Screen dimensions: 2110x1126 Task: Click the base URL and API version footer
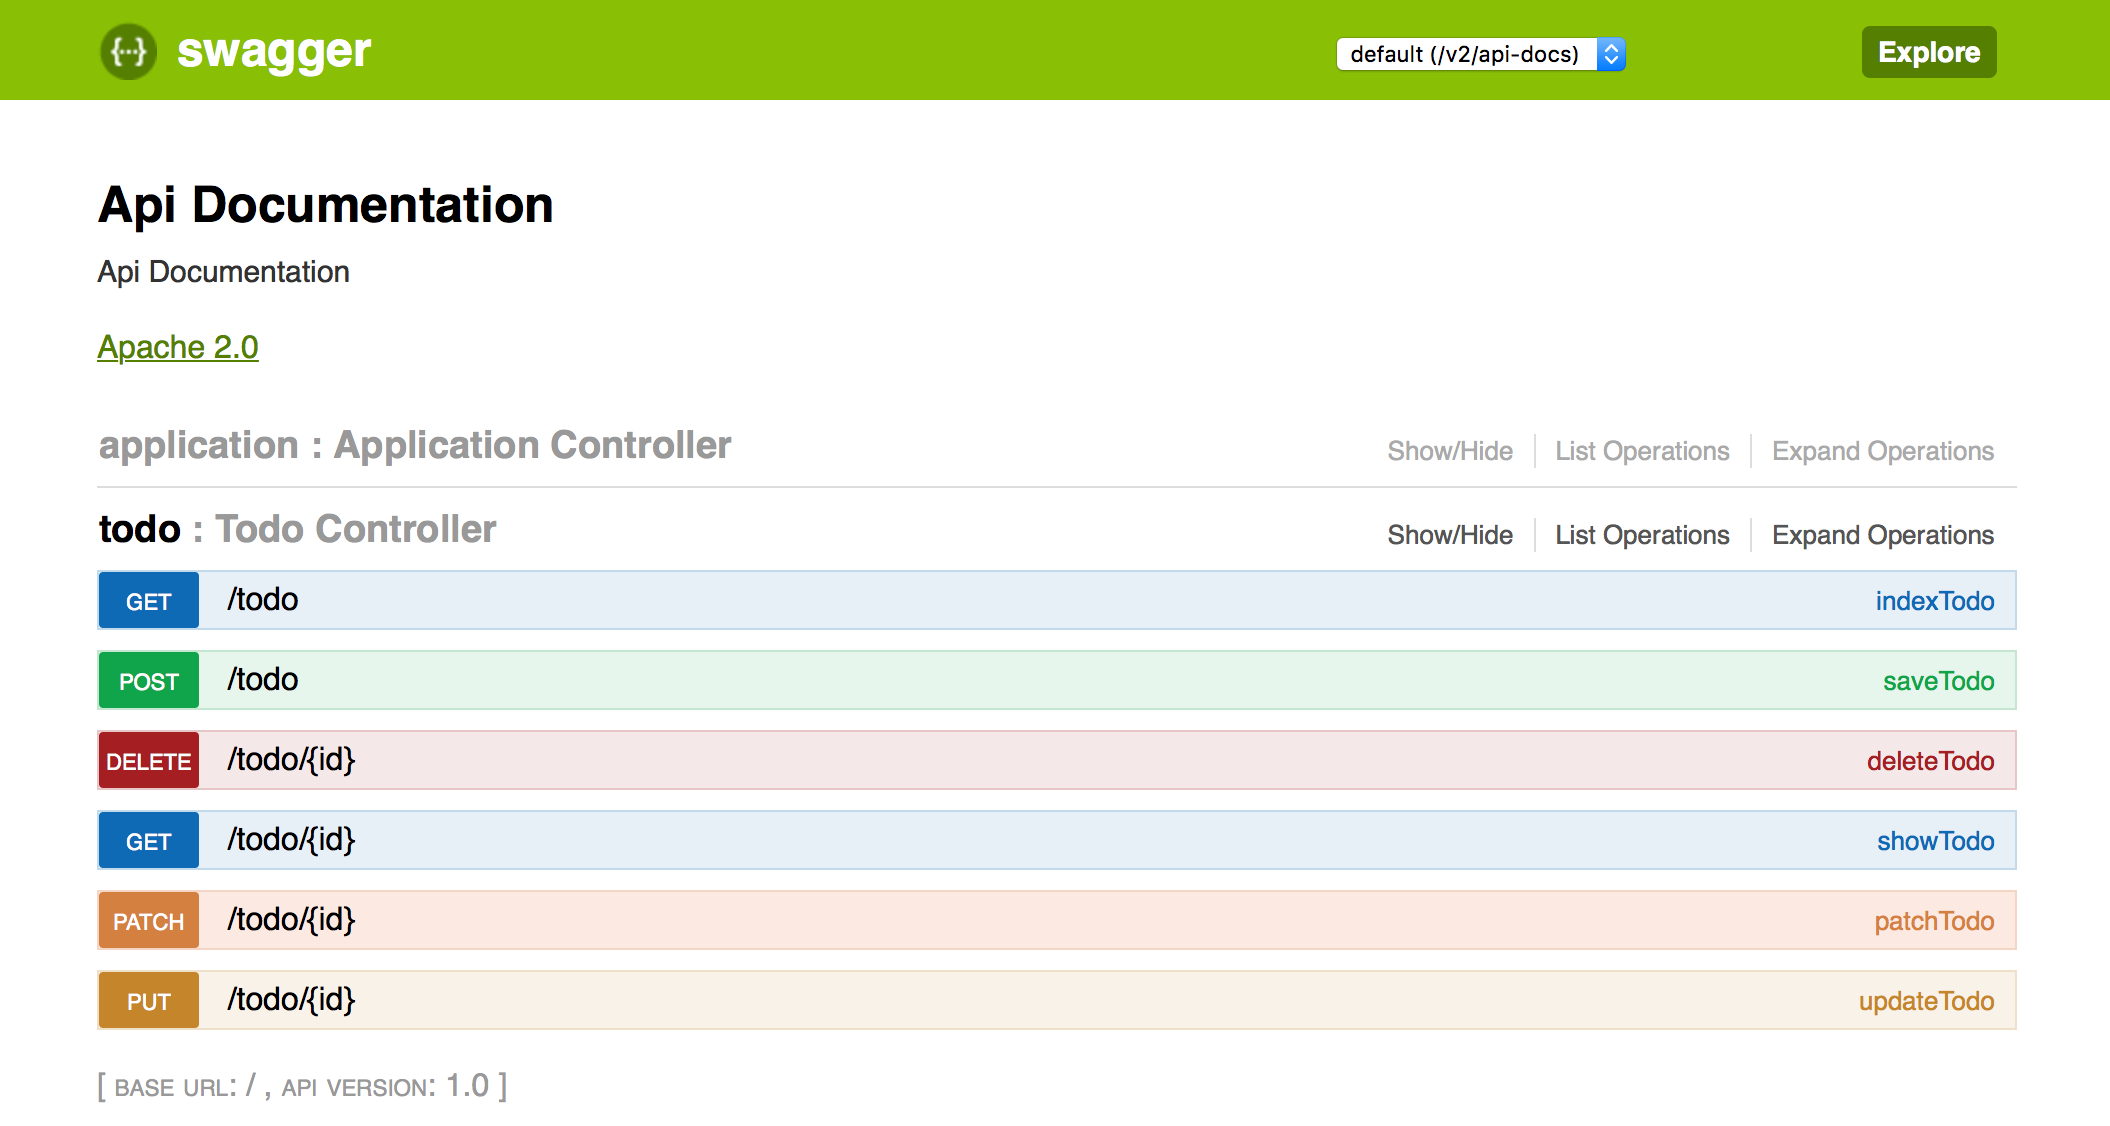click(302, 1086)
